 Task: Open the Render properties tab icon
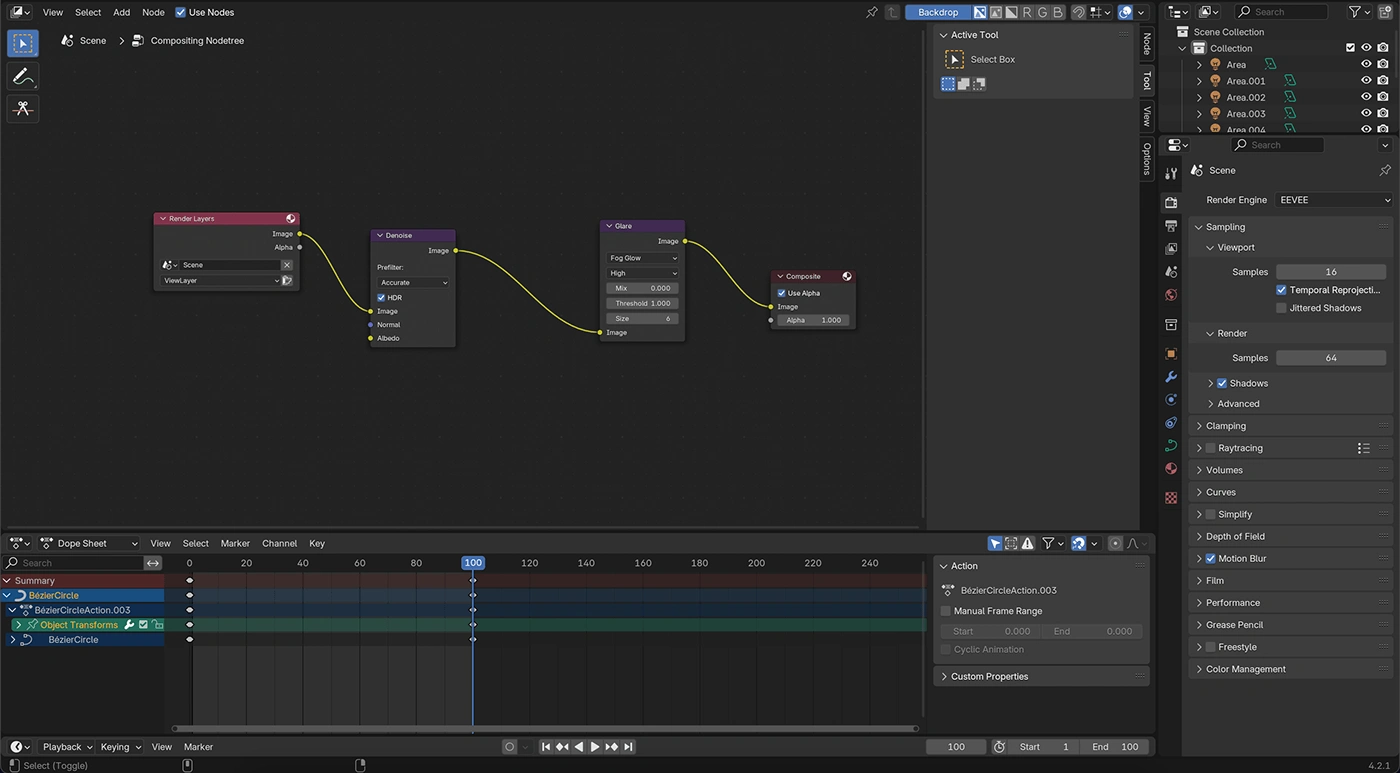tap(1171, 203)
